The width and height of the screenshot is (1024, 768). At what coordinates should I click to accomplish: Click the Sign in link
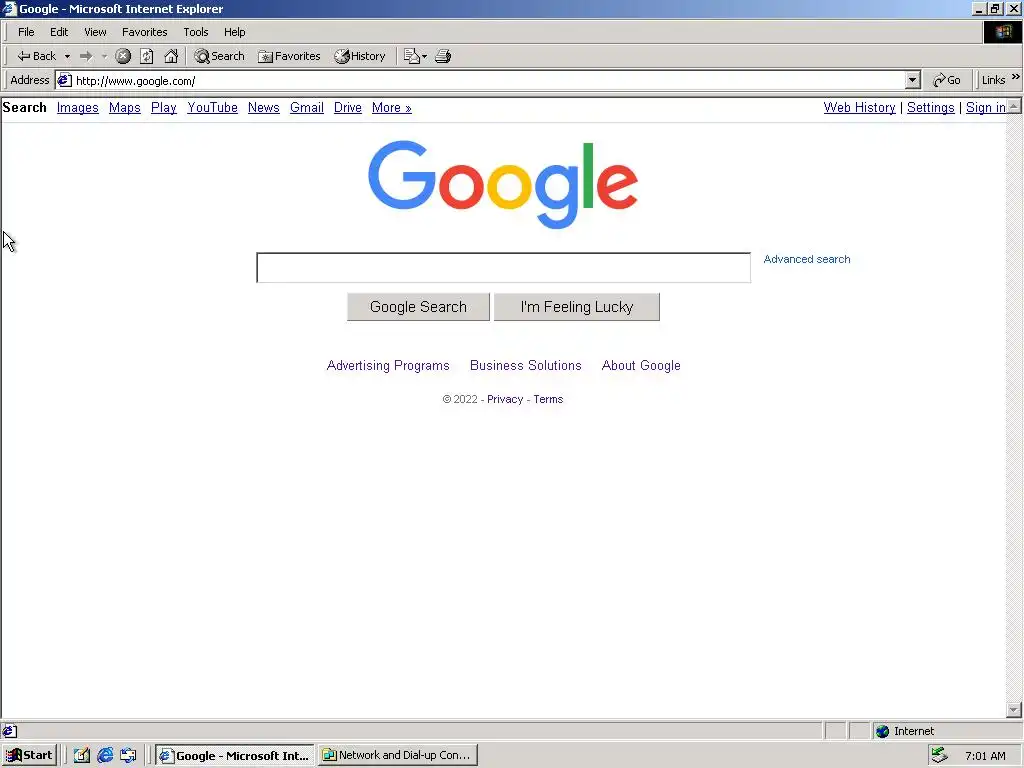click(985, 108)
